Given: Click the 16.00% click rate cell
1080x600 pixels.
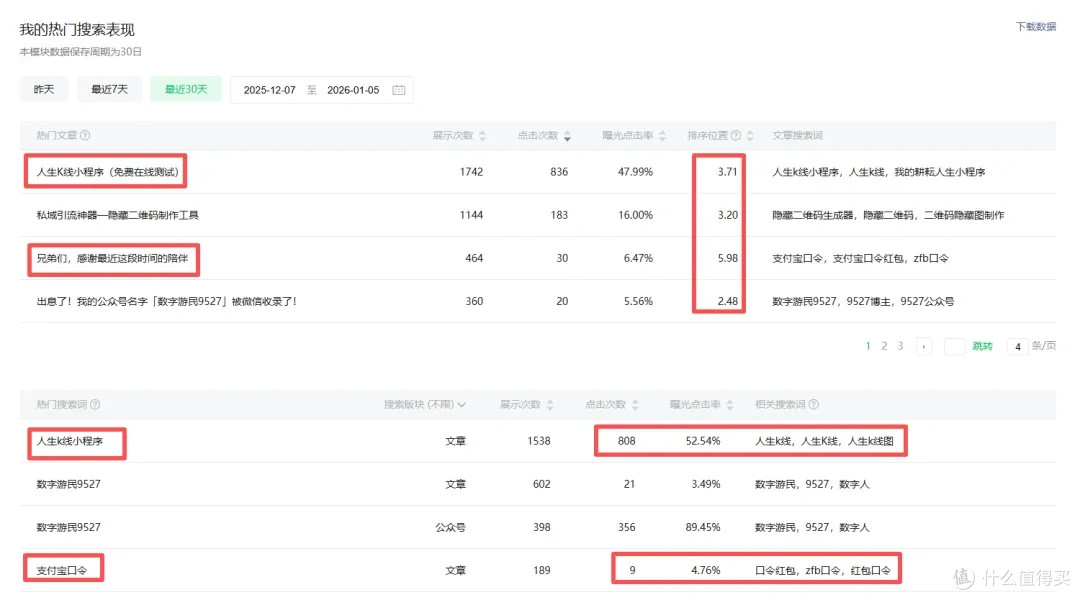Looking at the screenshot, I should click(x=635, y=216).
